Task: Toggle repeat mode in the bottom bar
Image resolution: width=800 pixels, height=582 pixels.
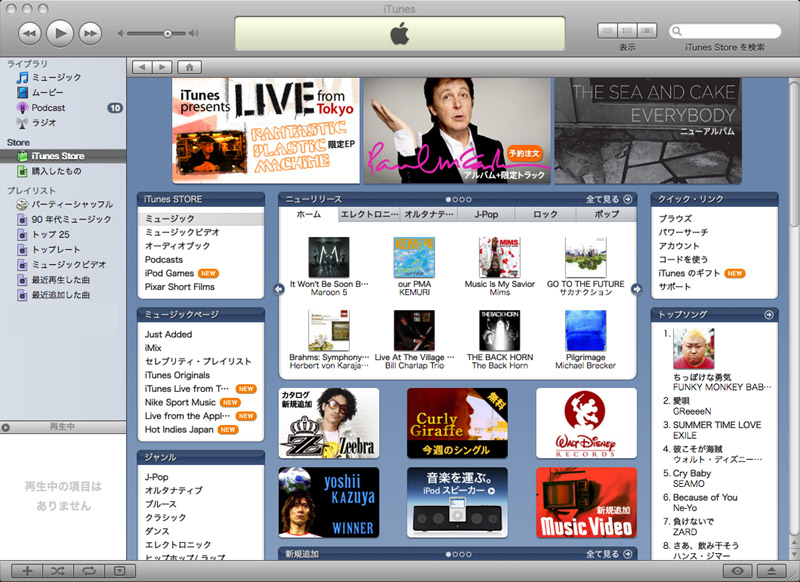Action: click(89, 571)
